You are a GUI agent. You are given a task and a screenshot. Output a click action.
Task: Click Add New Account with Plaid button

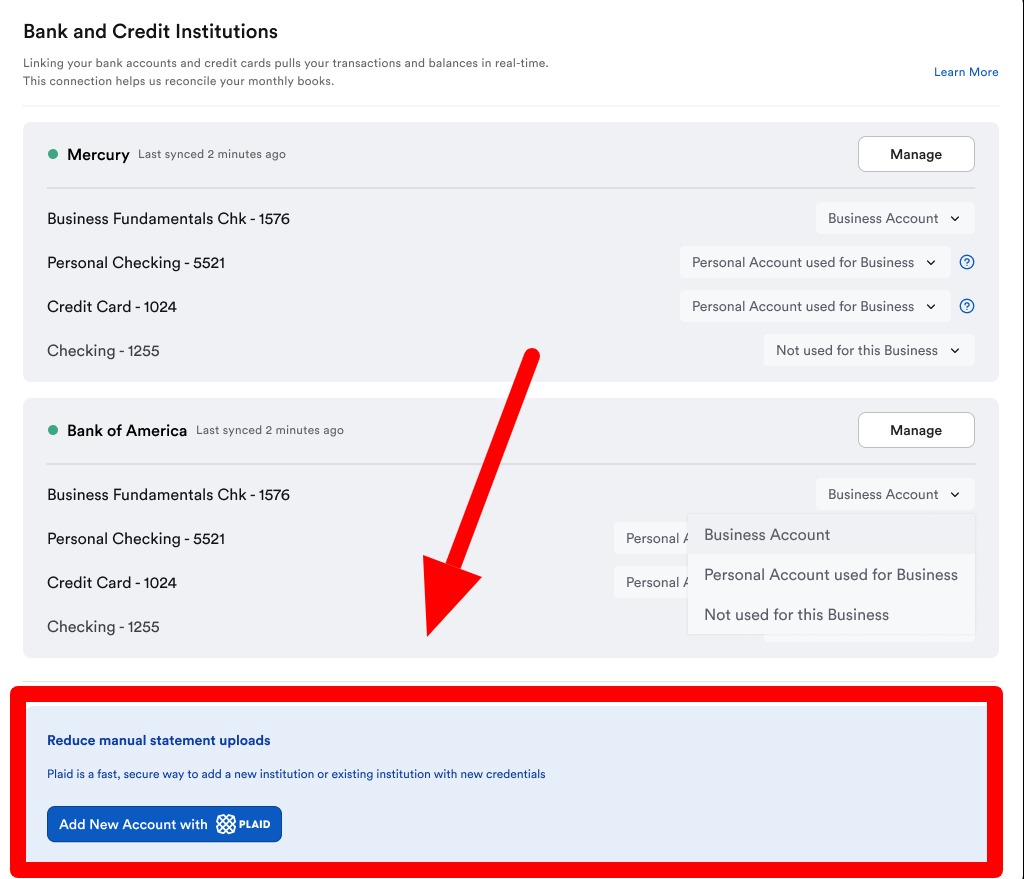click(164, 824)
